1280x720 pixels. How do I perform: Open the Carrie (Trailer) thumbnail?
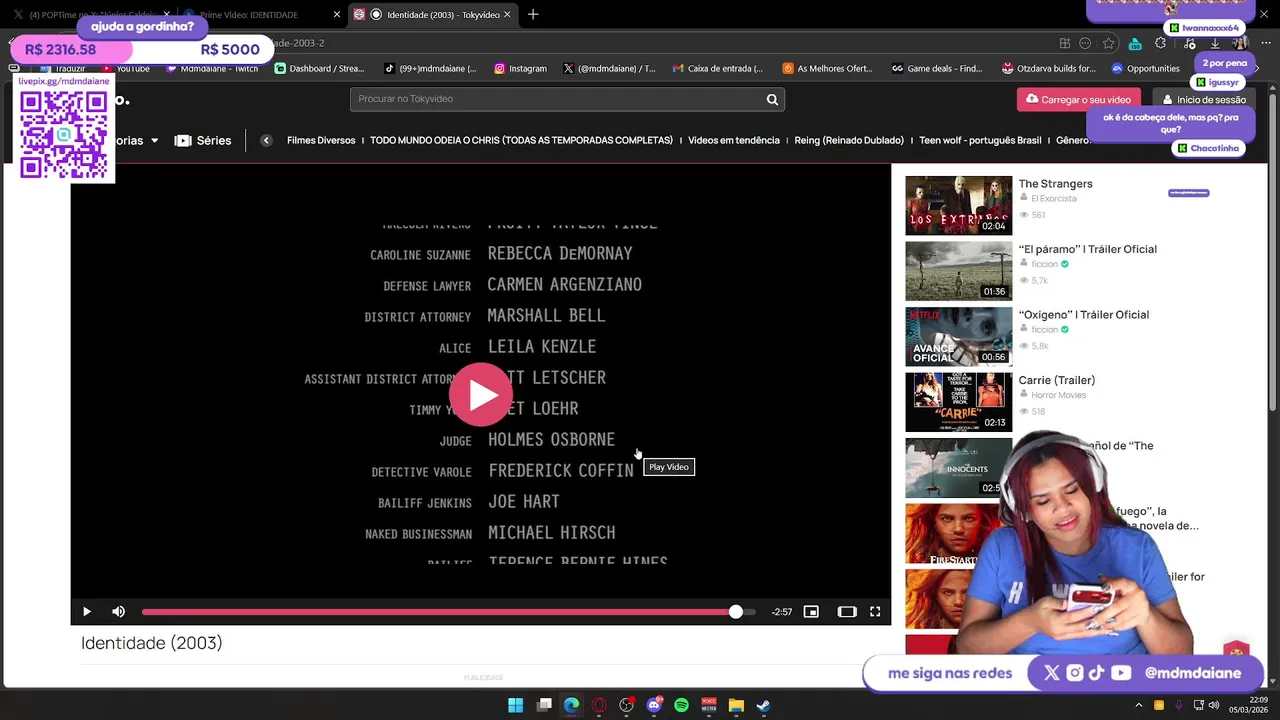pyautogui.click(x=958, y=402)
